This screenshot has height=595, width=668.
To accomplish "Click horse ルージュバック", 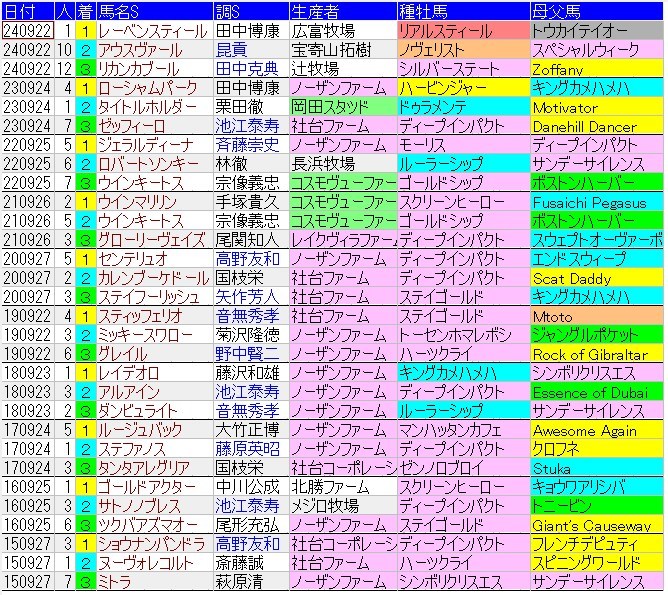I will pos(140,430).
